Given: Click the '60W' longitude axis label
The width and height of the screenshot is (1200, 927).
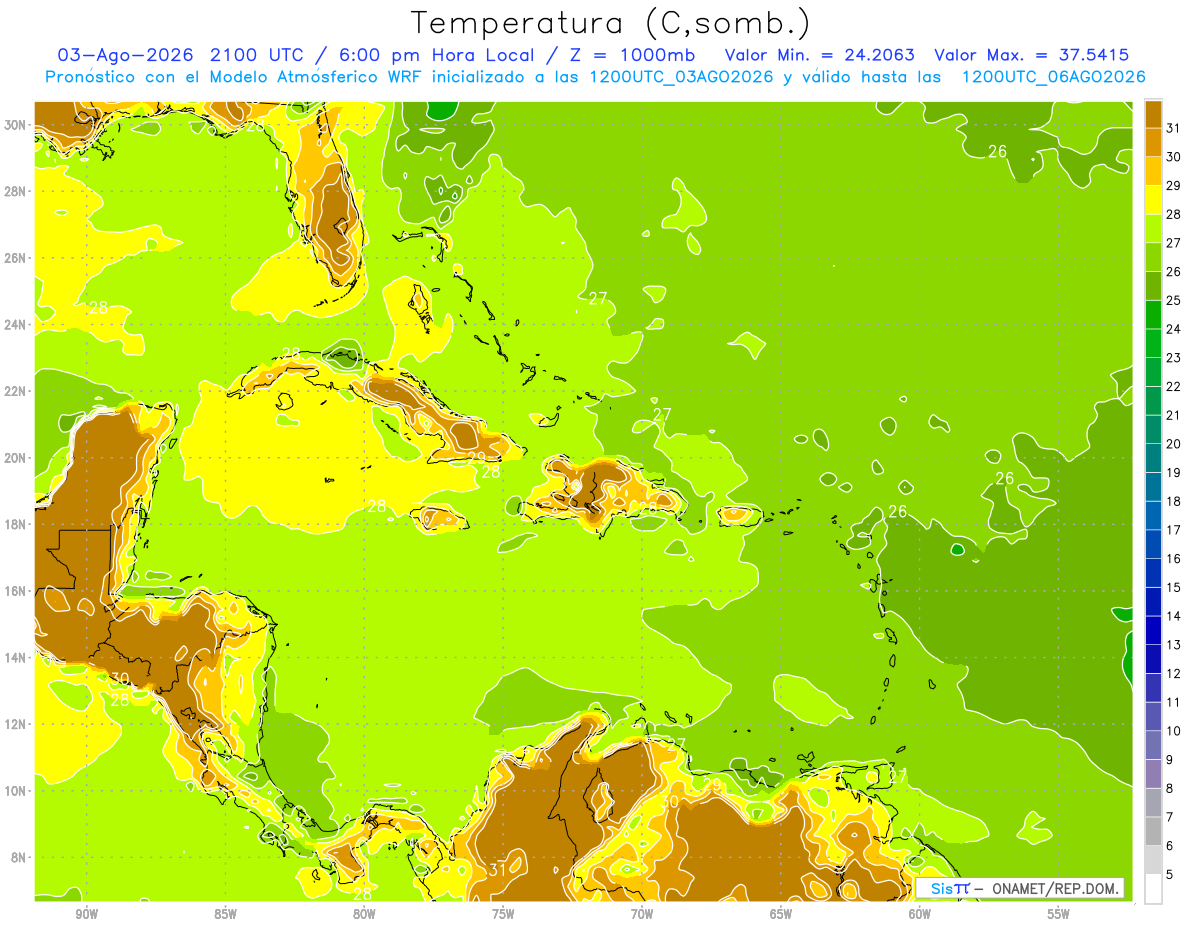Looking at the screenshot, I should [920, 914].
